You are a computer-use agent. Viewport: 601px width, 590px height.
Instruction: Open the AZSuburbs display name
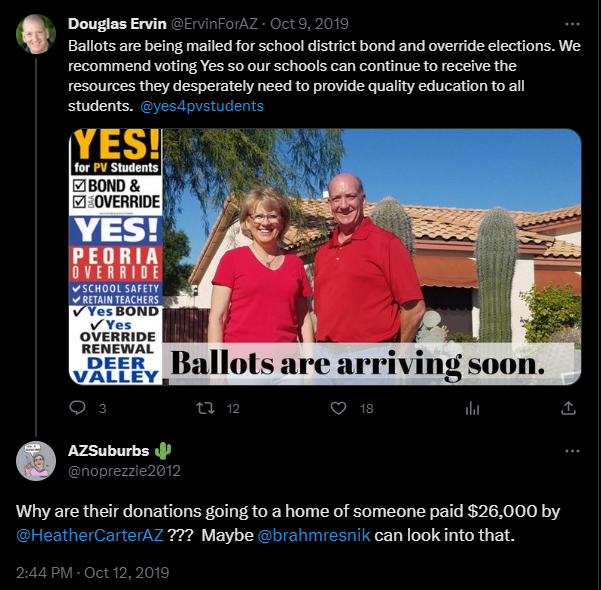click(108, 451)
